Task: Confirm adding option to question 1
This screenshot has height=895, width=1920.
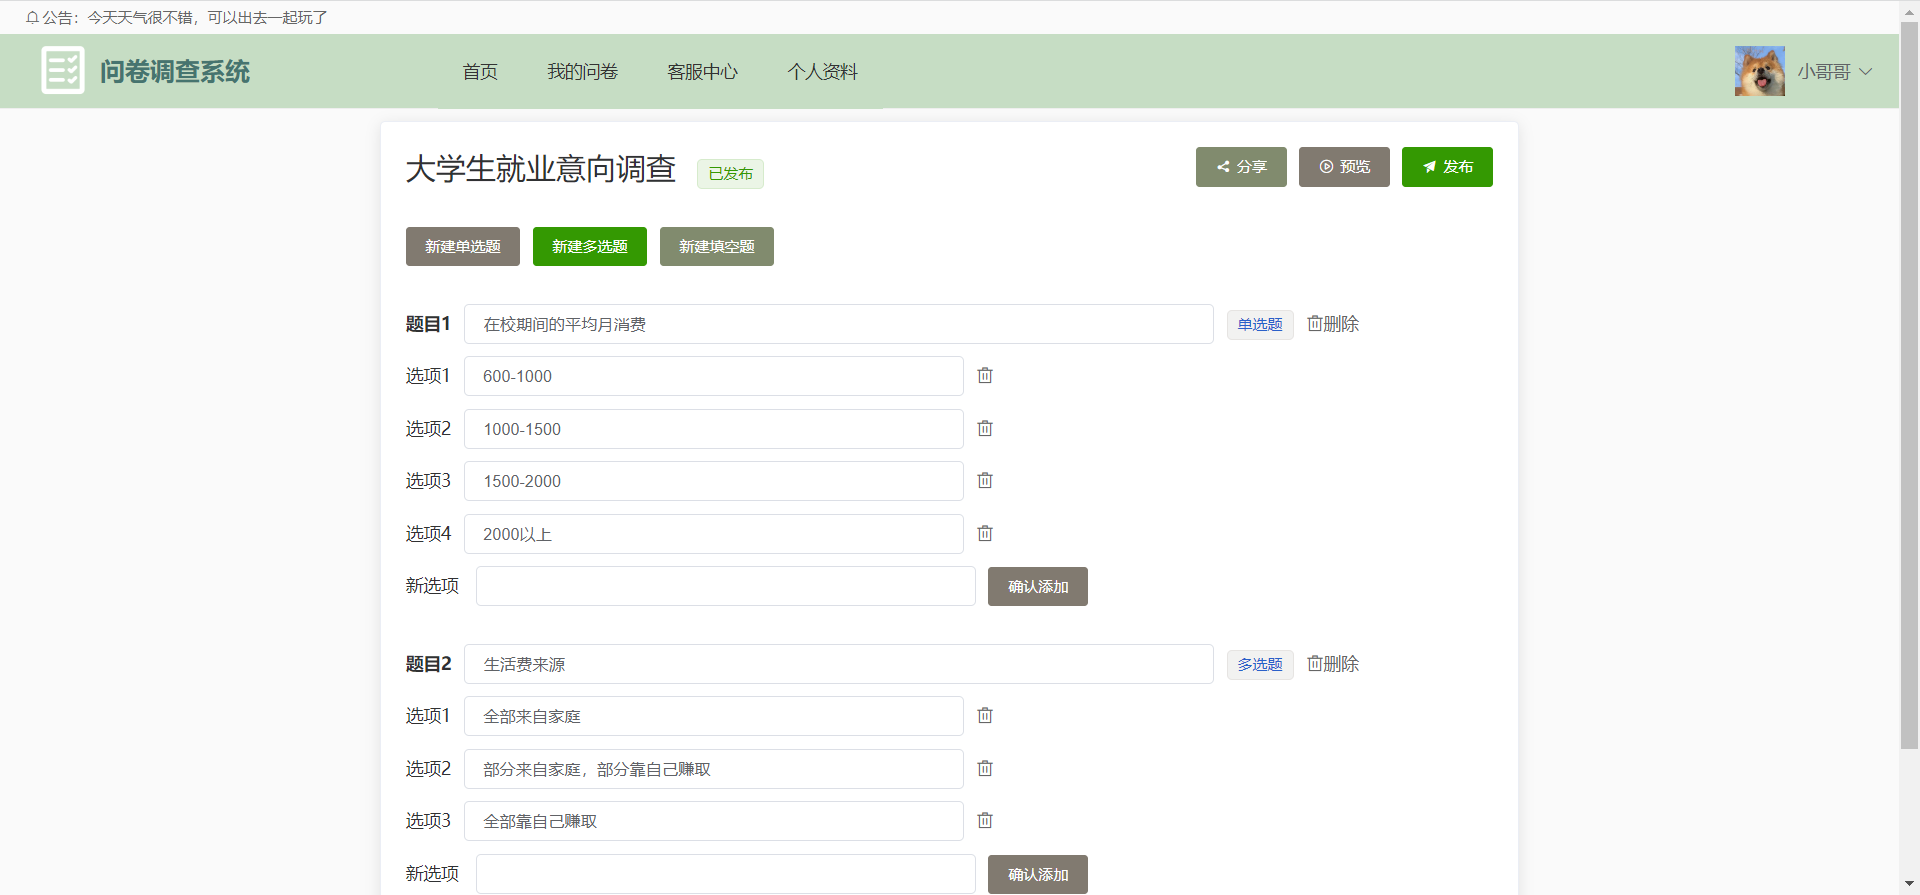Action: (x=1038, y=586)
